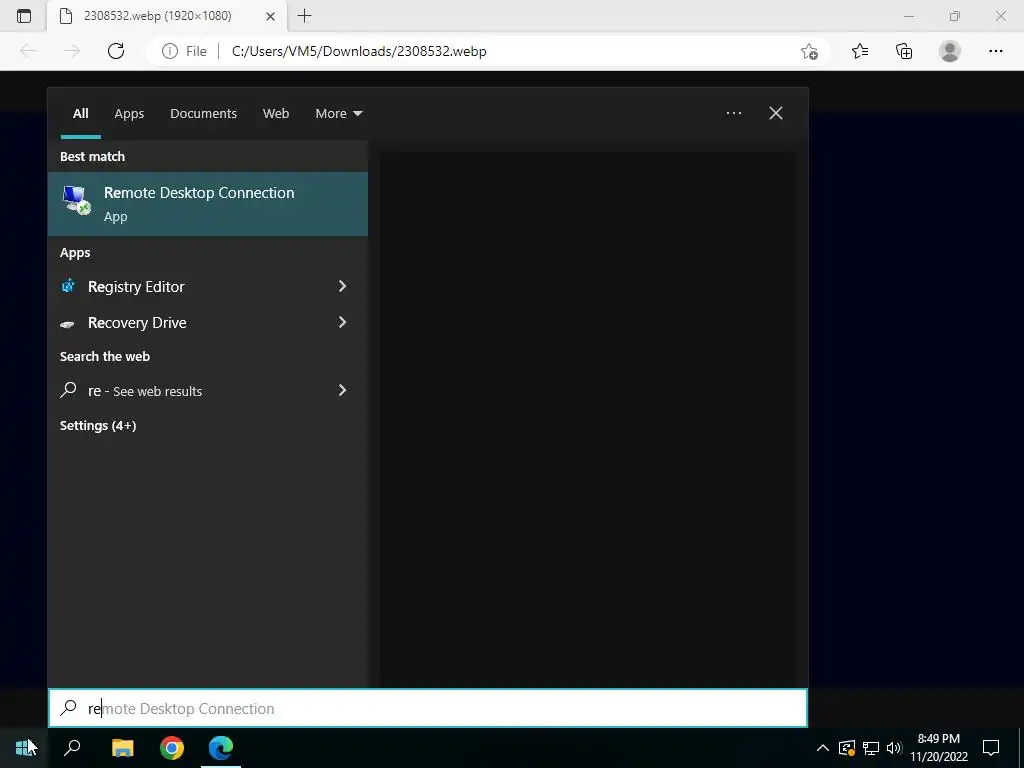The height and width of the screenshot is (768, 1024).
Task: Click the Edge address bar URL
Action: point(359,51)
